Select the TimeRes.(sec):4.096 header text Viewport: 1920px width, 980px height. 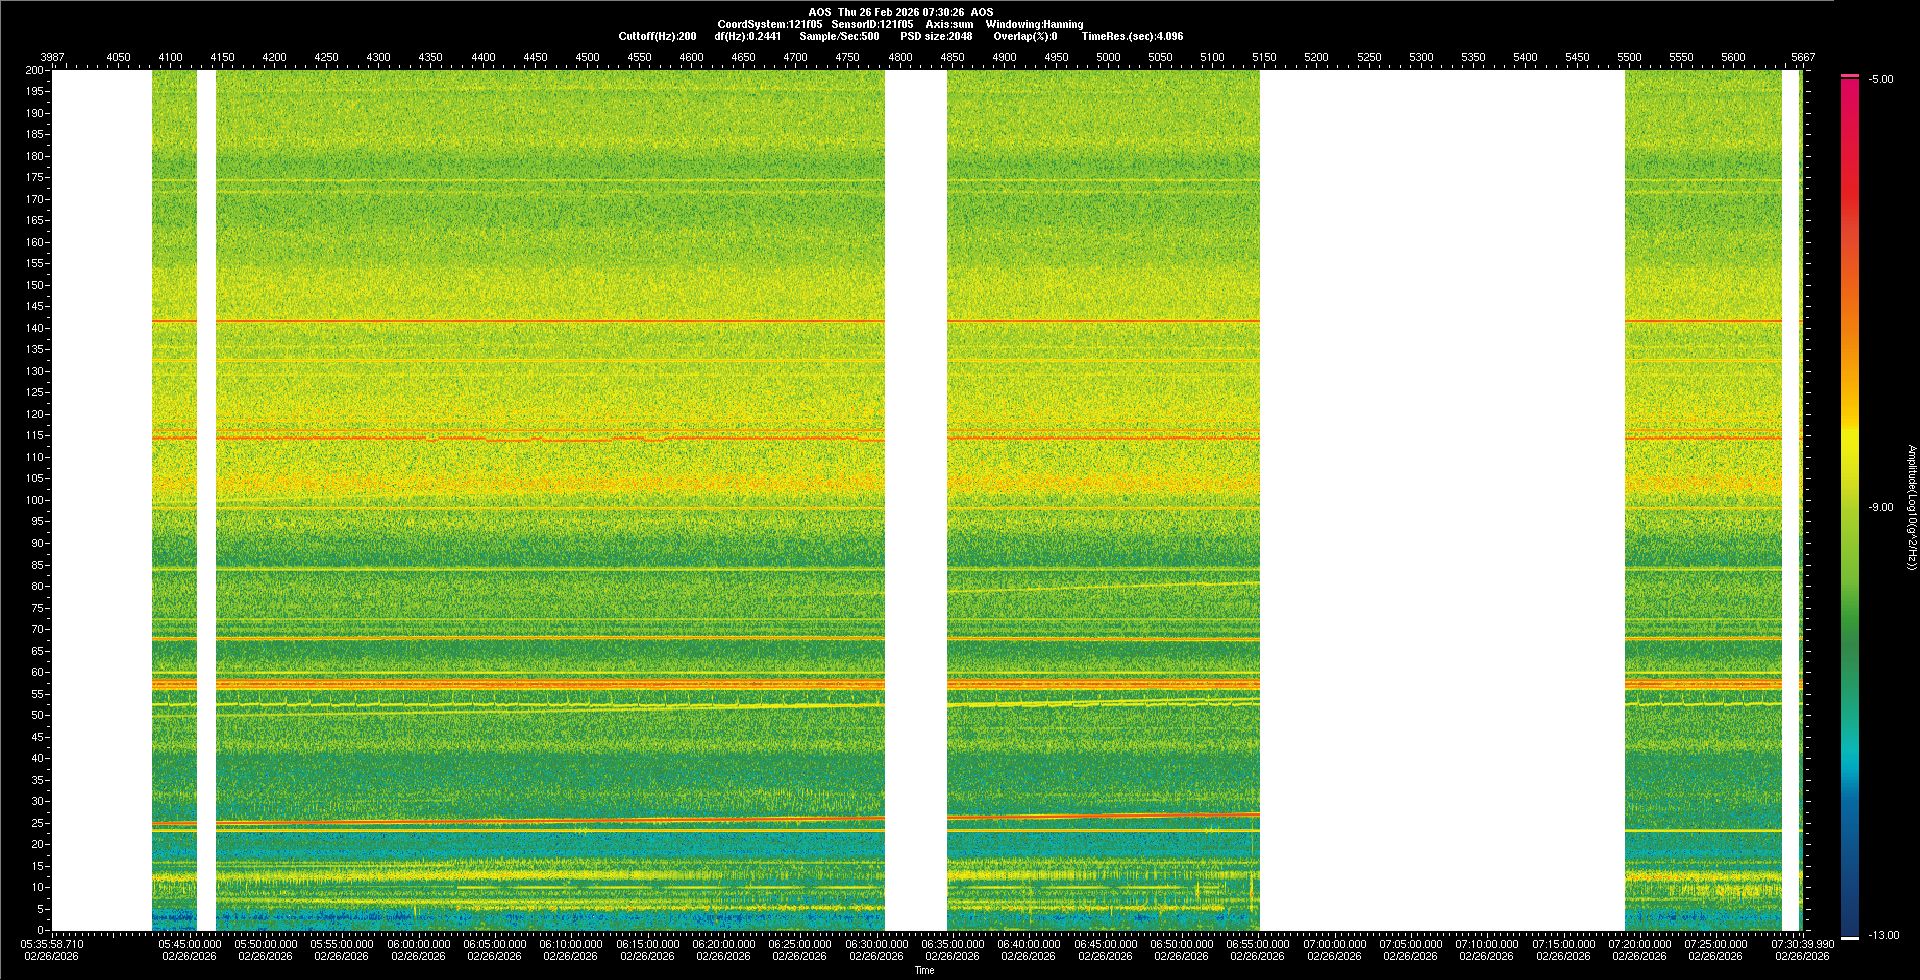(x=1132, y=36)
